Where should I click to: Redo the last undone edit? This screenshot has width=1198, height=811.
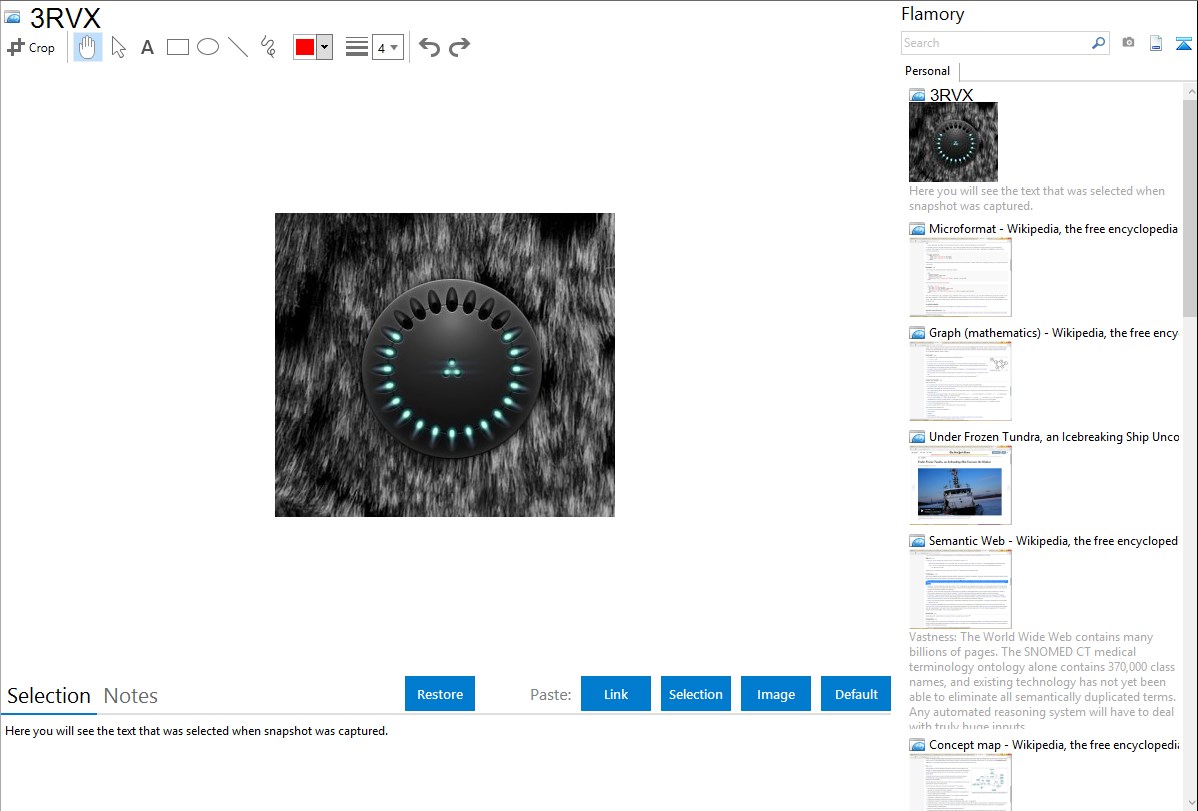coord(459,47)
